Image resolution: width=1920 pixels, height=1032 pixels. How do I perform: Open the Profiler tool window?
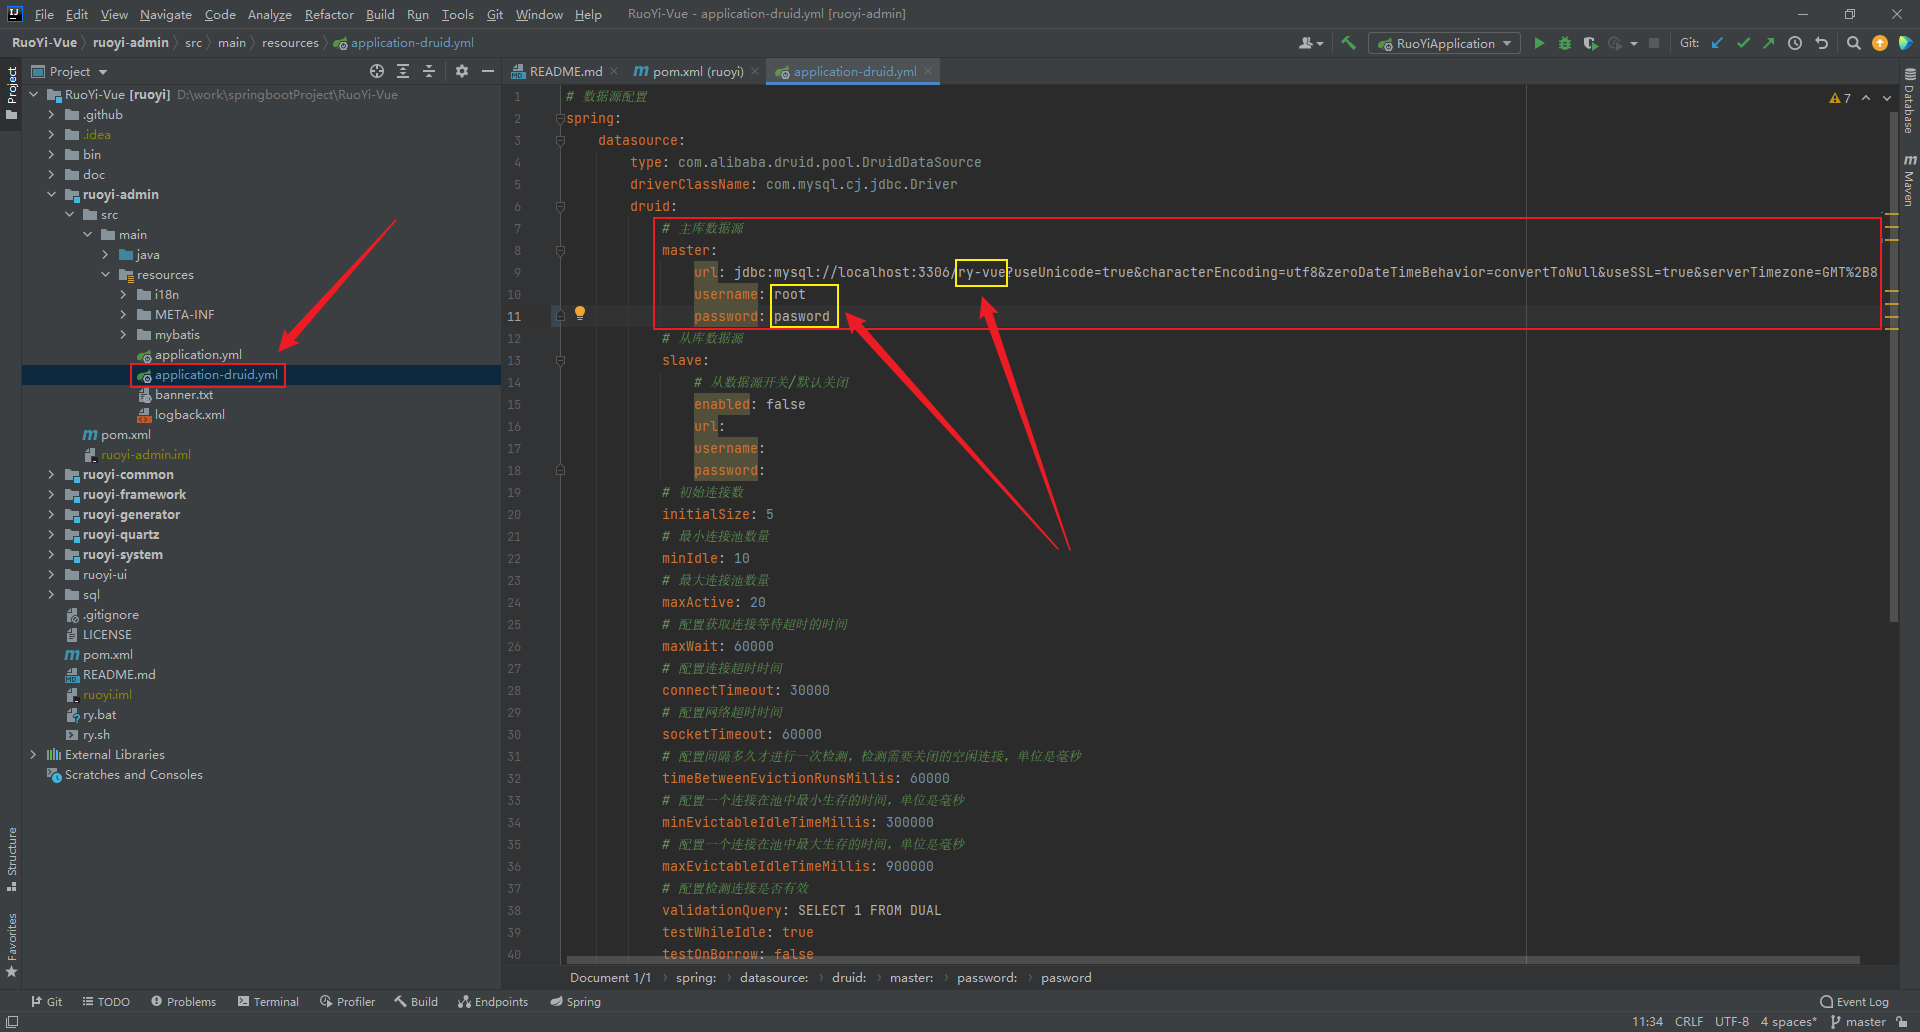(347, 1001)
